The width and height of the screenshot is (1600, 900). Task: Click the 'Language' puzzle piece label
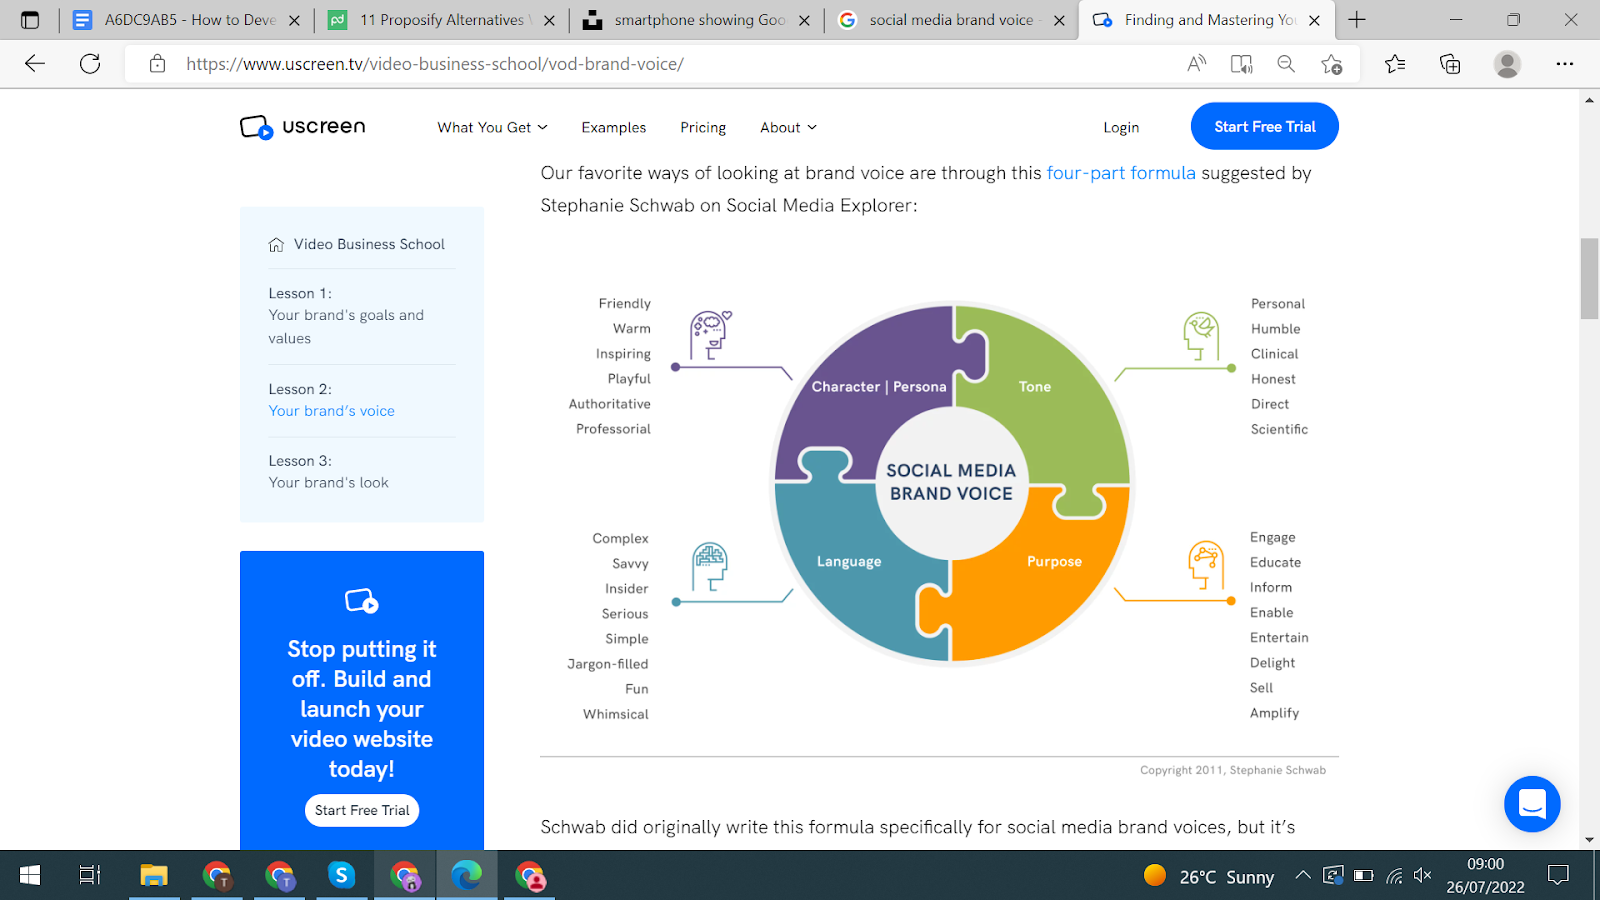[x=849, y=562]
